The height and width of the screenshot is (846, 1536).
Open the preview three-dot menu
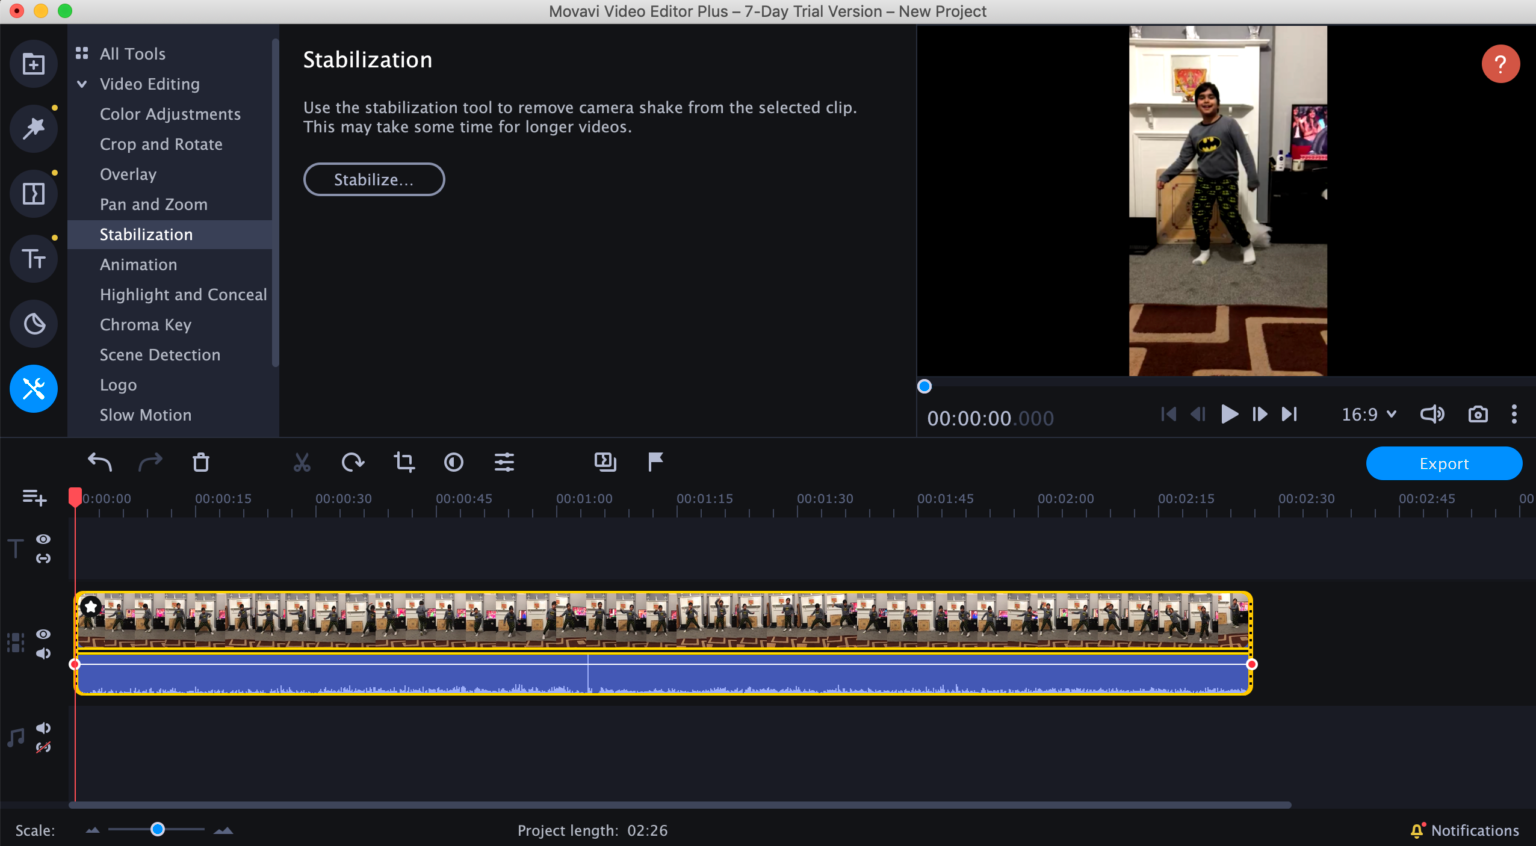(1514, 413)
